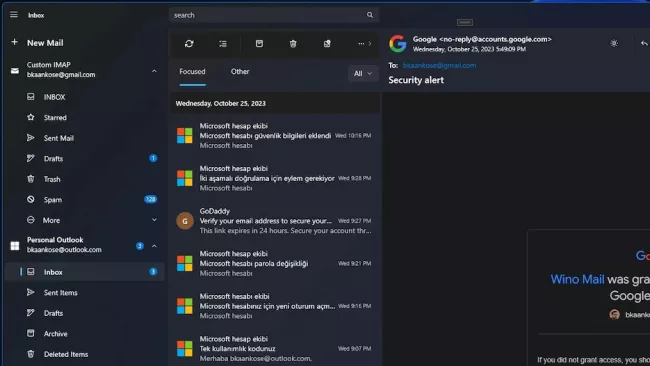Click the GoDaddy sender avatar
Image resolution: width=650 pixels, height=366 pixels.
click(185, 221)
